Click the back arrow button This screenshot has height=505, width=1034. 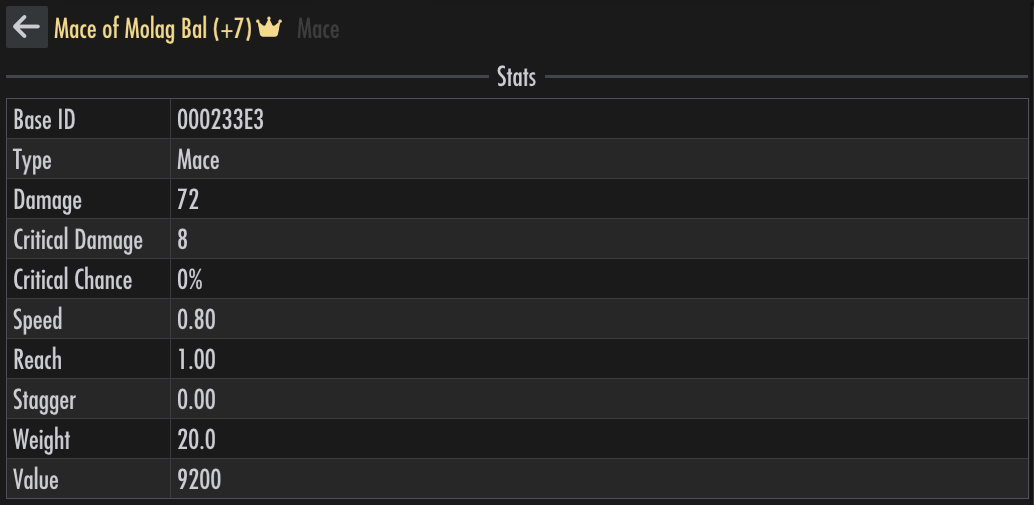click(27, 27)
